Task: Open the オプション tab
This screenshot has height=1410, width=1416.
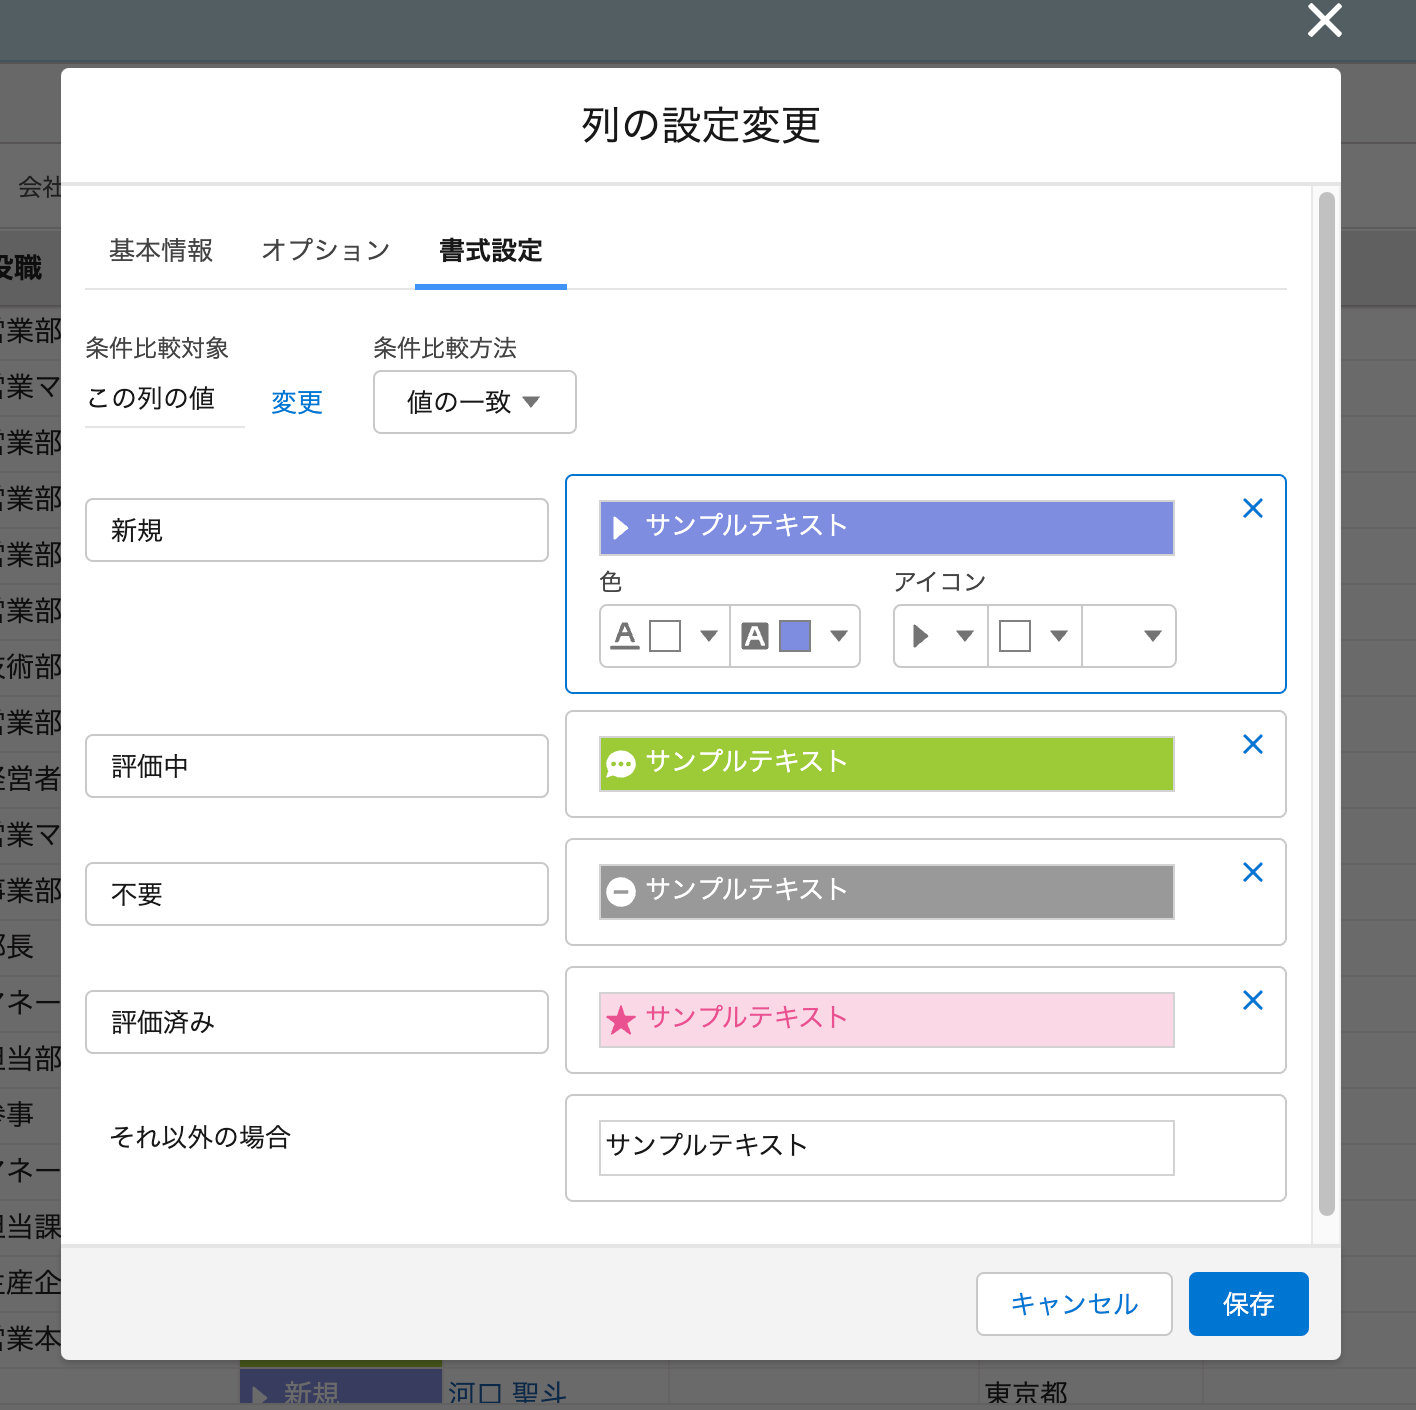Action: coord(326,250)
